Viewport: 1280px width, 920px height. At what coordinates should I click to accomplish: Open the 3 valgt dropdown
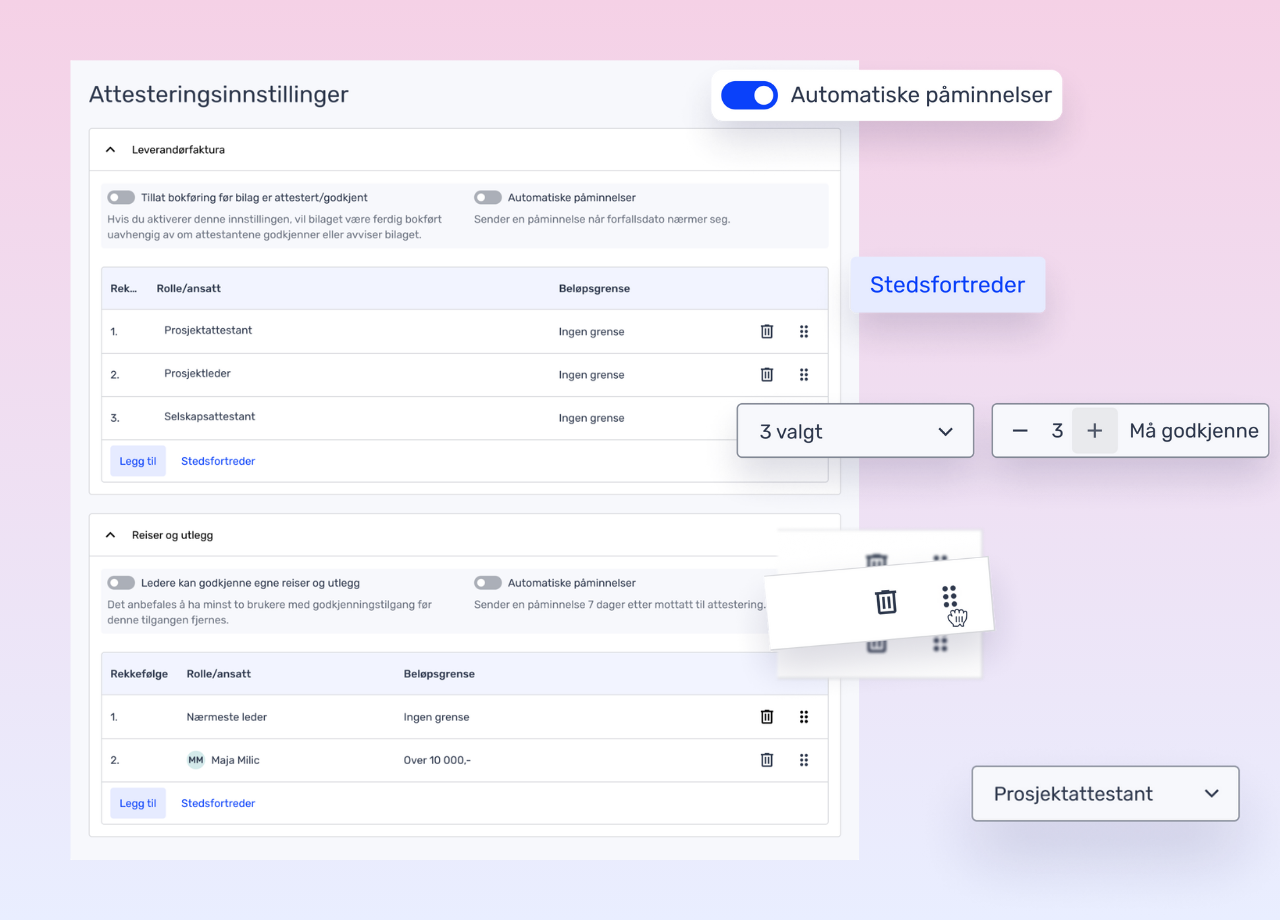coord(855,431)
